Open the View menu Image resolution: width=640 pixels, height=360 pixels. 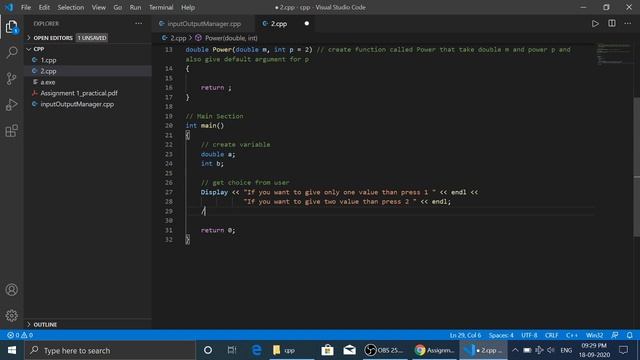[98, 7]
